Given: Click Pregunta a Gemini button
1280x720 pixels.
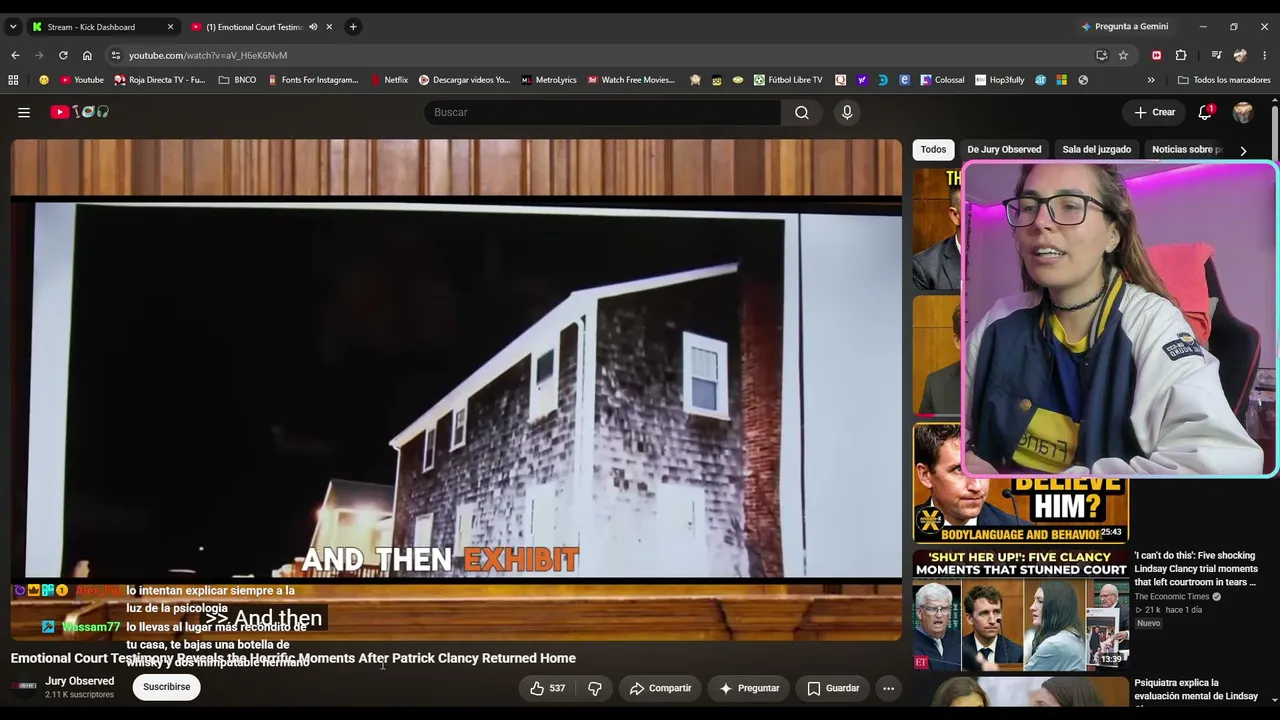Looking at the screenshot, I should (x=1123, y=27).
